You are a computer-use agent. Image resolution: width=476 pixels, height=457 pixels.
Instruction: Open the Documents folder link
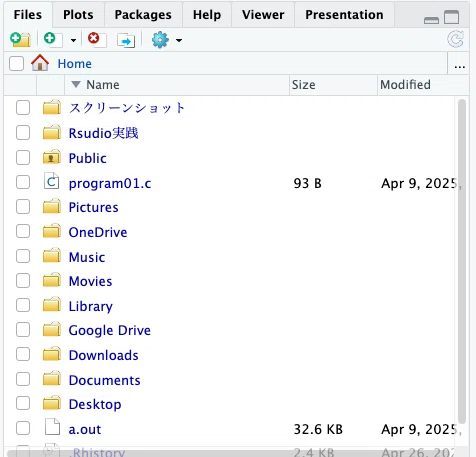click(x=105, y=380)
